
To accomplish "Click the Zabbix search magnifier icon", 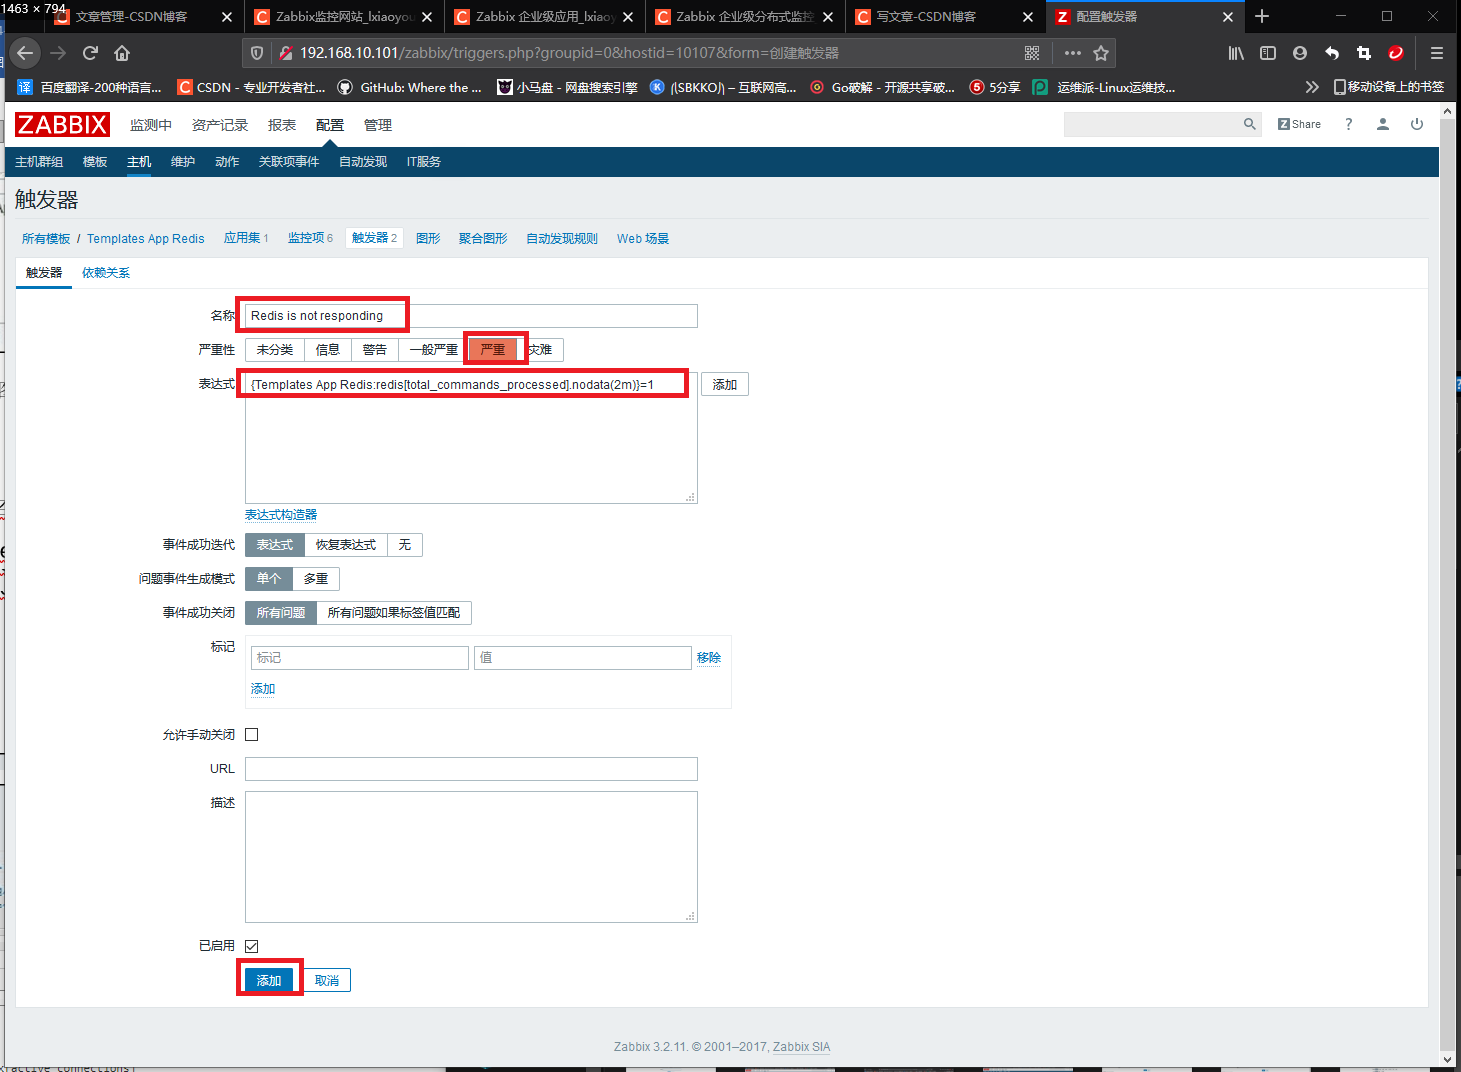I will coord(1249,124).
